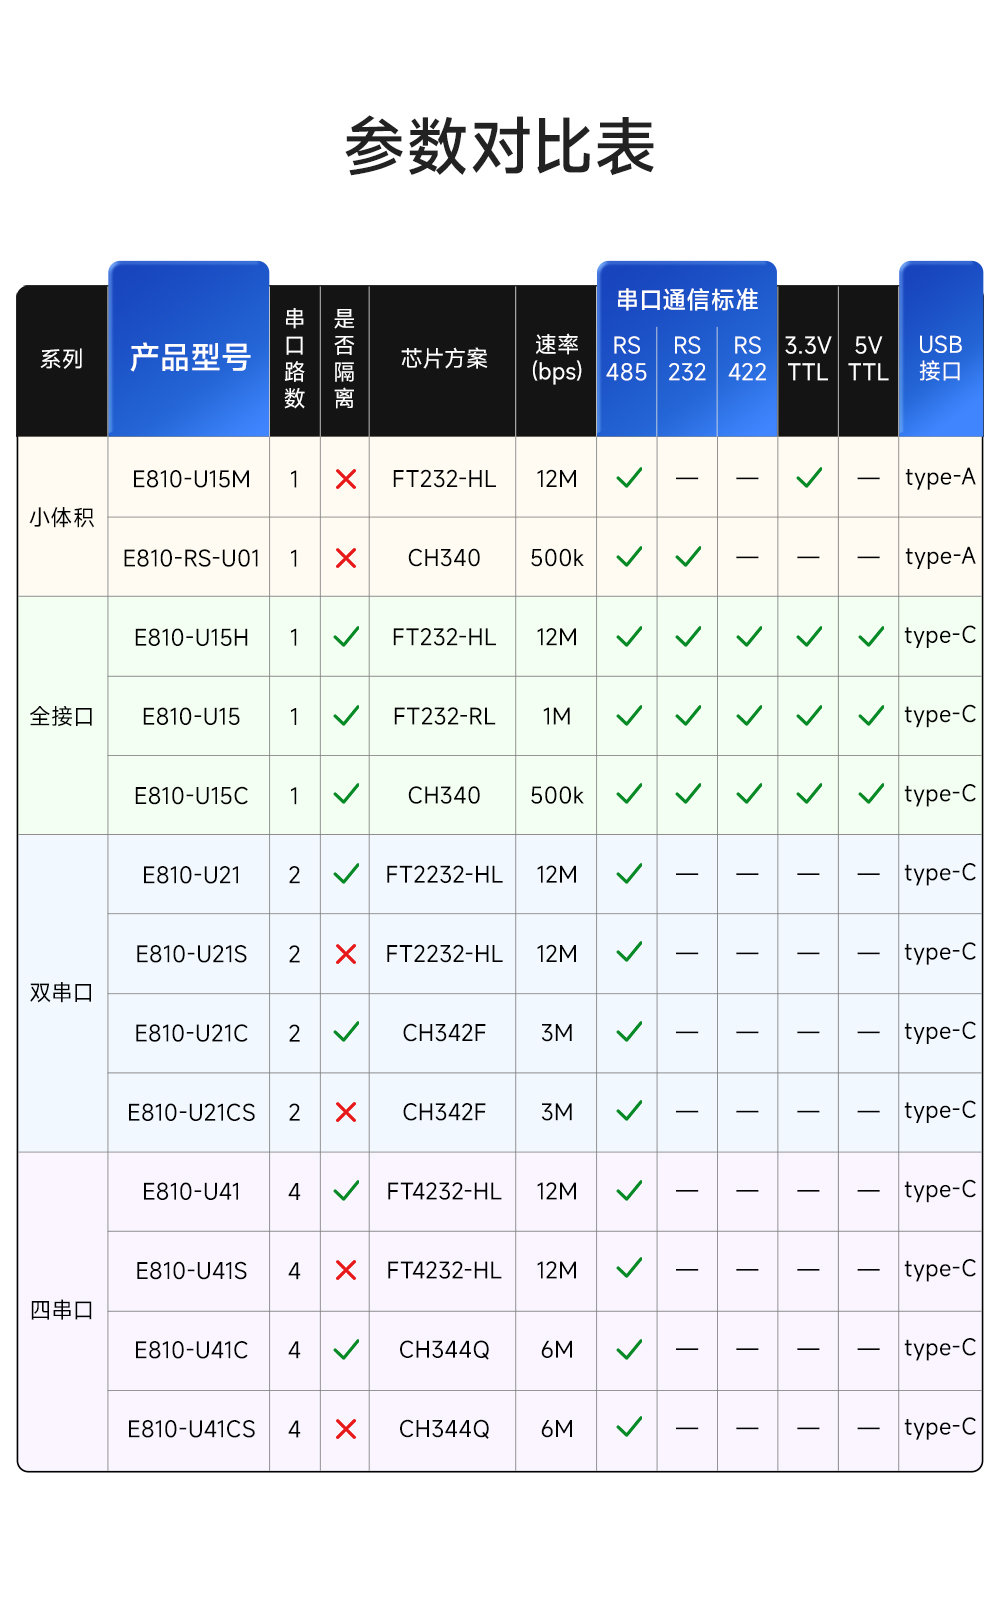Click the RS 485 check mark for E810-U41CS
1000x1598 pixels.
629,1427
